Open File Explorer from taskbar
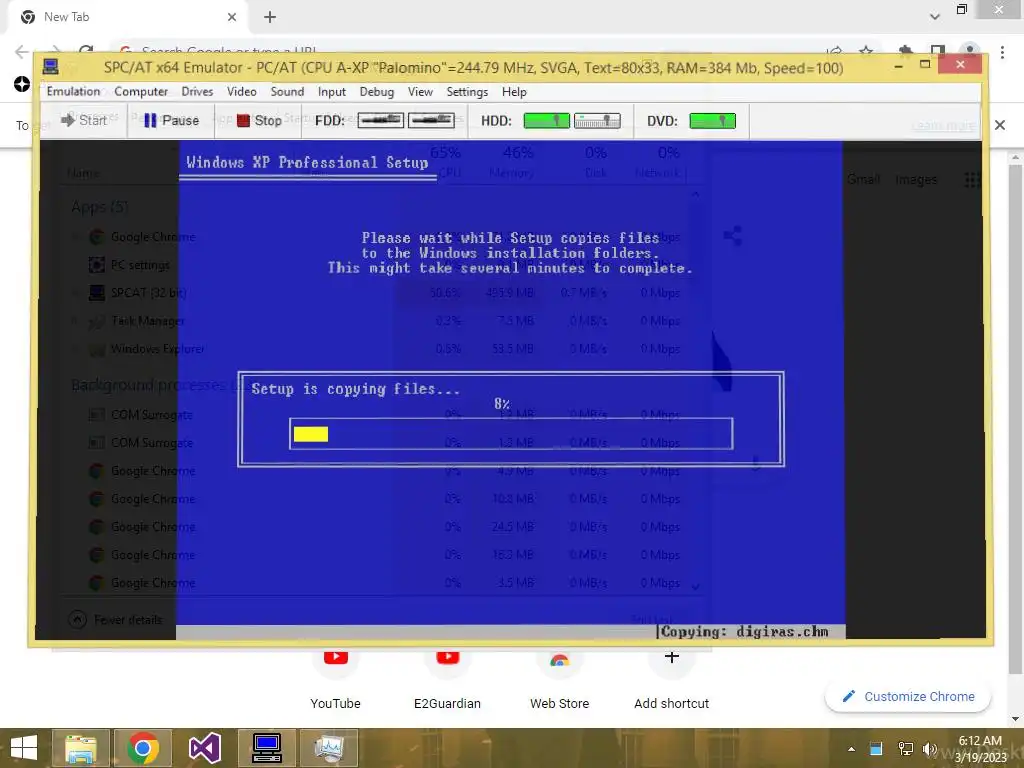 click(x=81, y=748)
